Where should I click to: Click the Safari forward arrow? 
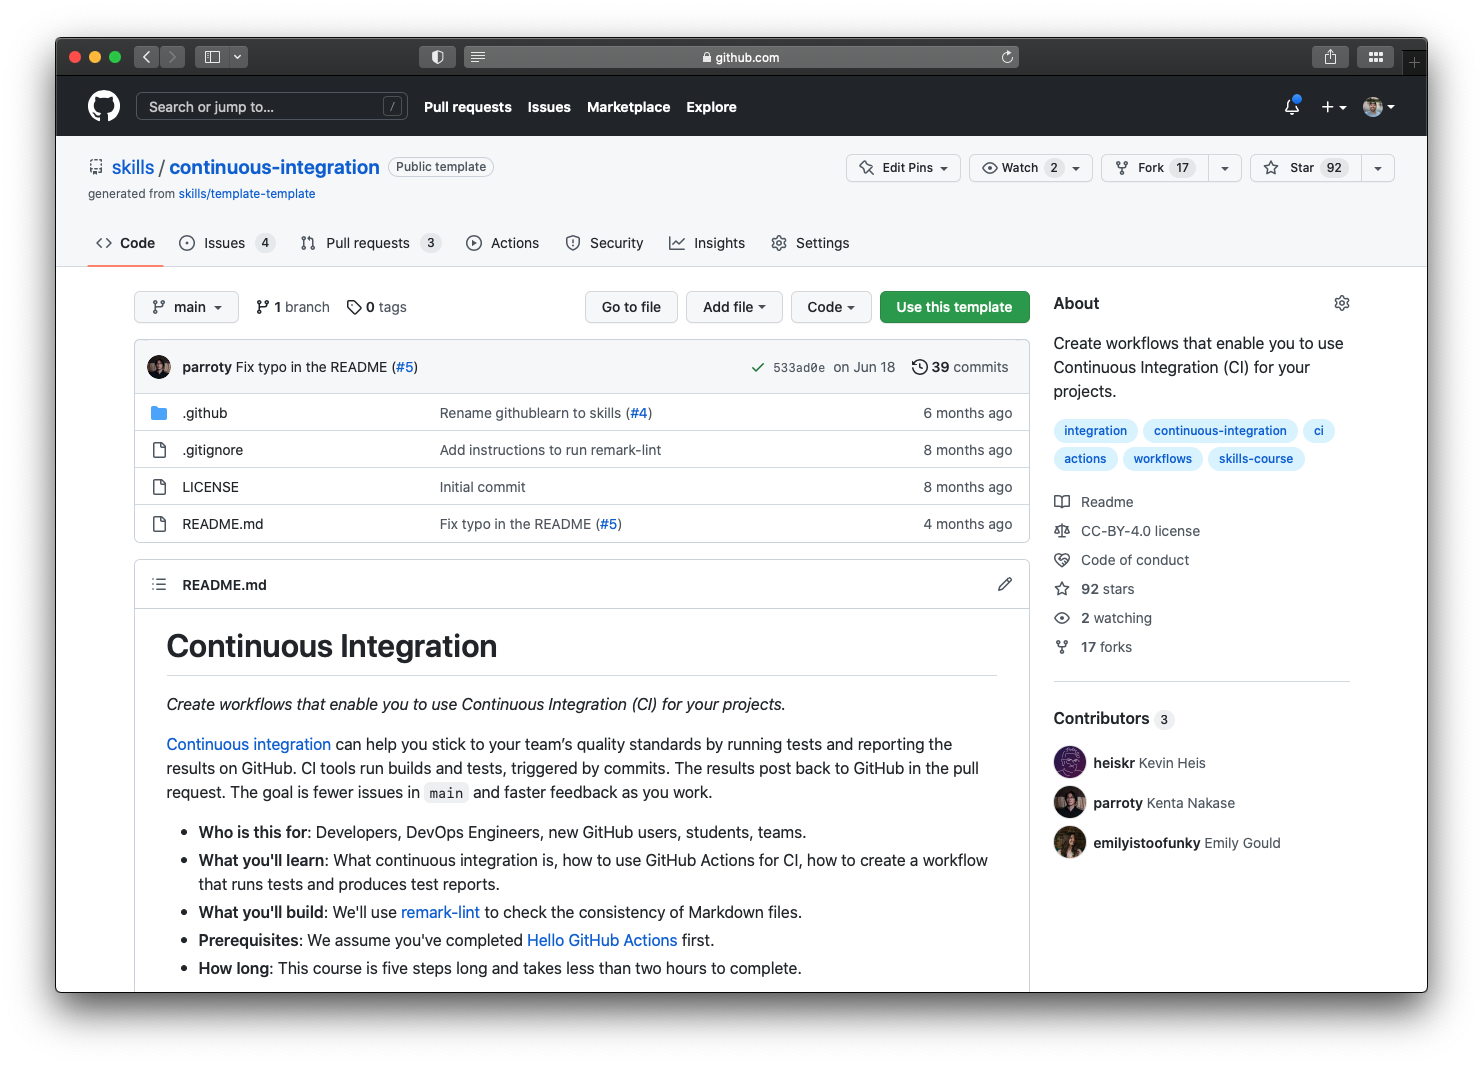pos(173,57)
